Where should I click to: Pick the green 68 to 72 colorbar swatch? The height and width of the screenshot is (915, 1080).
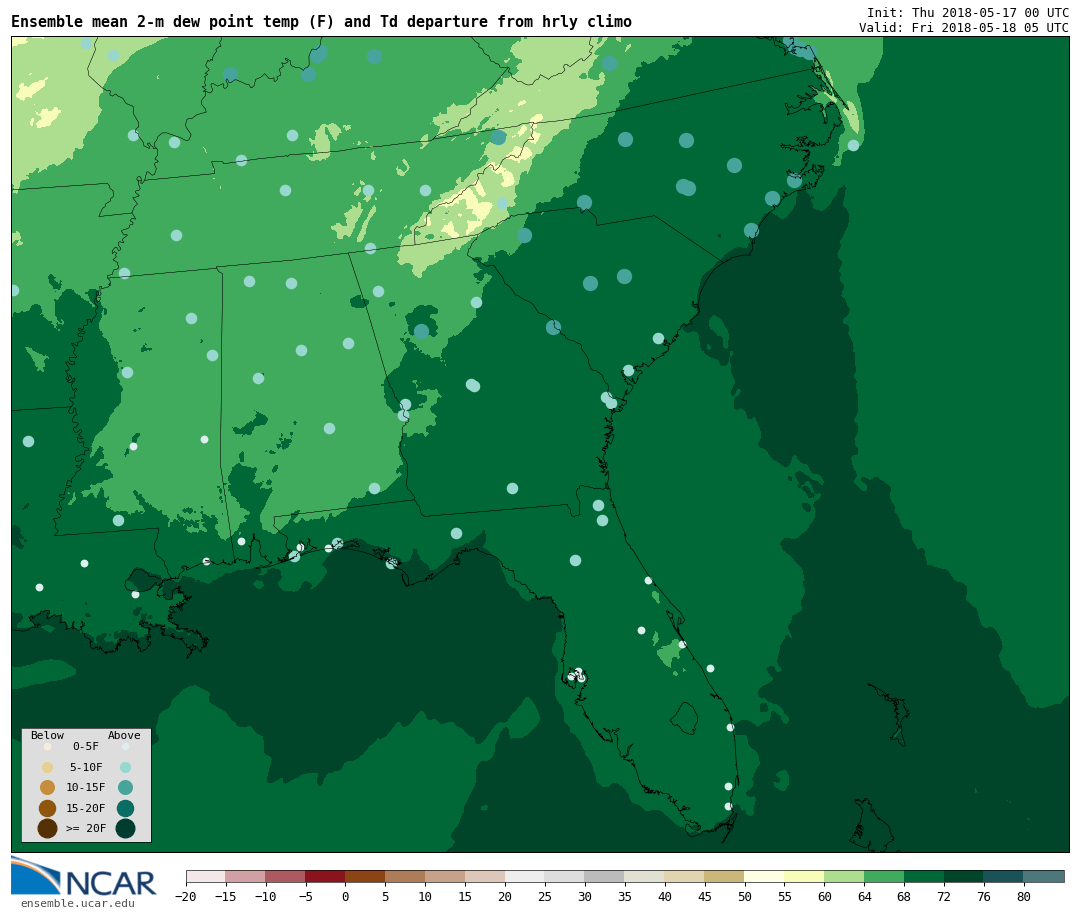pyautogui.click(x=925, y=876)
